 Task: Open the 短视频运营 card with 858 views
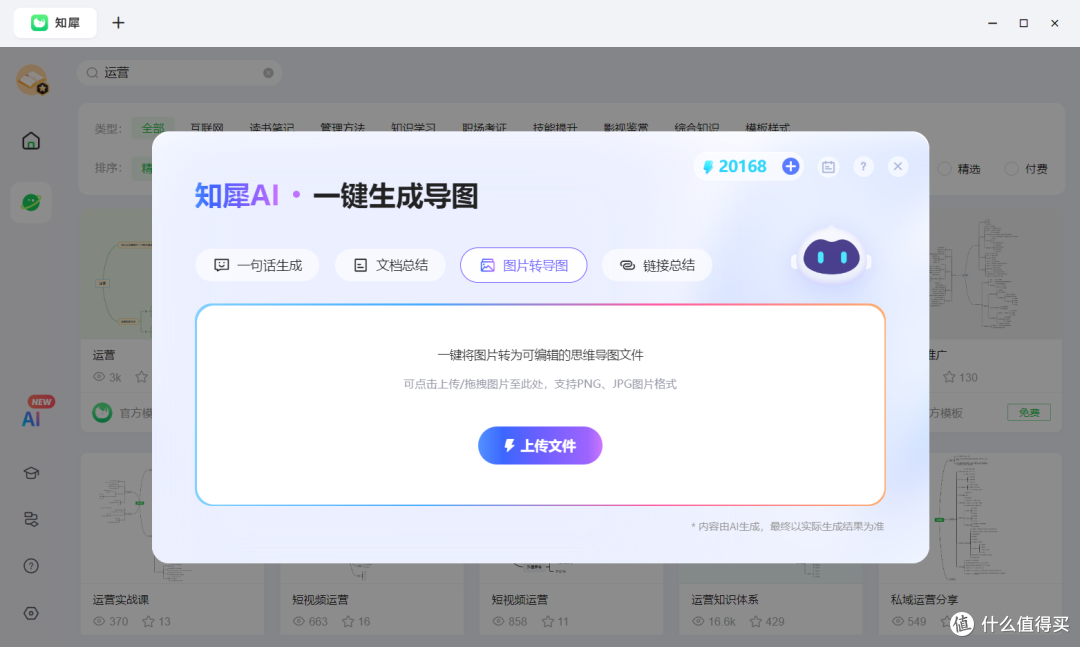[x=571, y=599]
